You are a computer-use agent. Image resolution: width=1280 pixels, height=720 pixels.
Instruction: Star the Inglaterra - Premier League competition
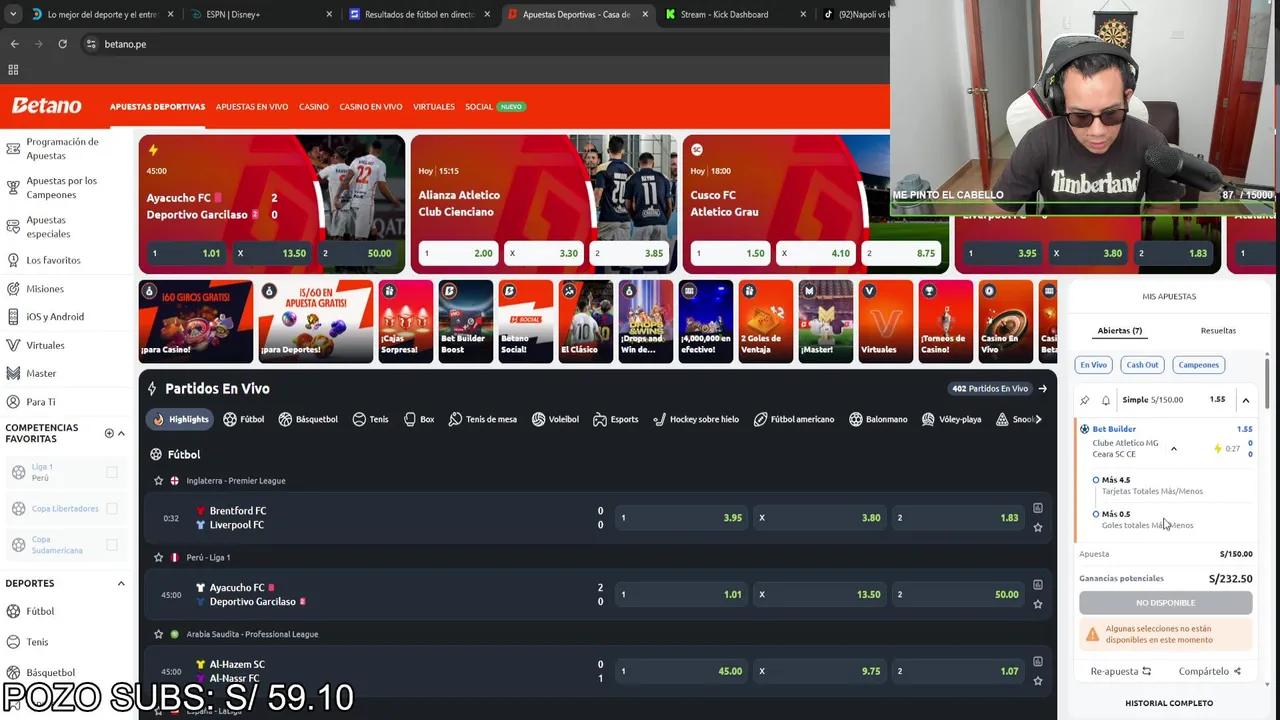(x=158, y=481)
